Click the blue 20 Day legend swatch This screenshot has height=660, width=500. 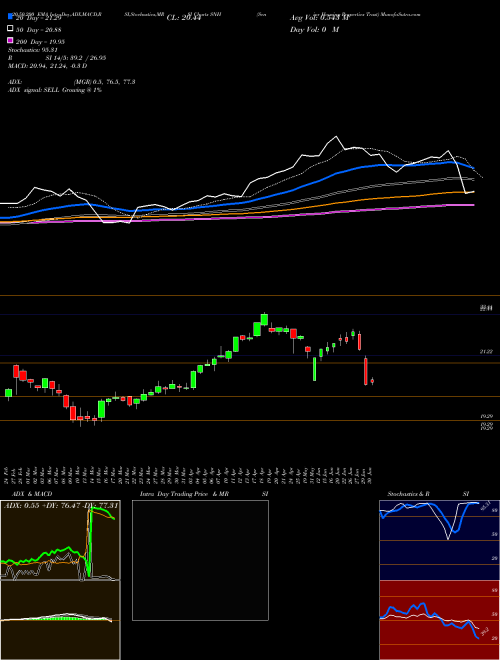11,16
